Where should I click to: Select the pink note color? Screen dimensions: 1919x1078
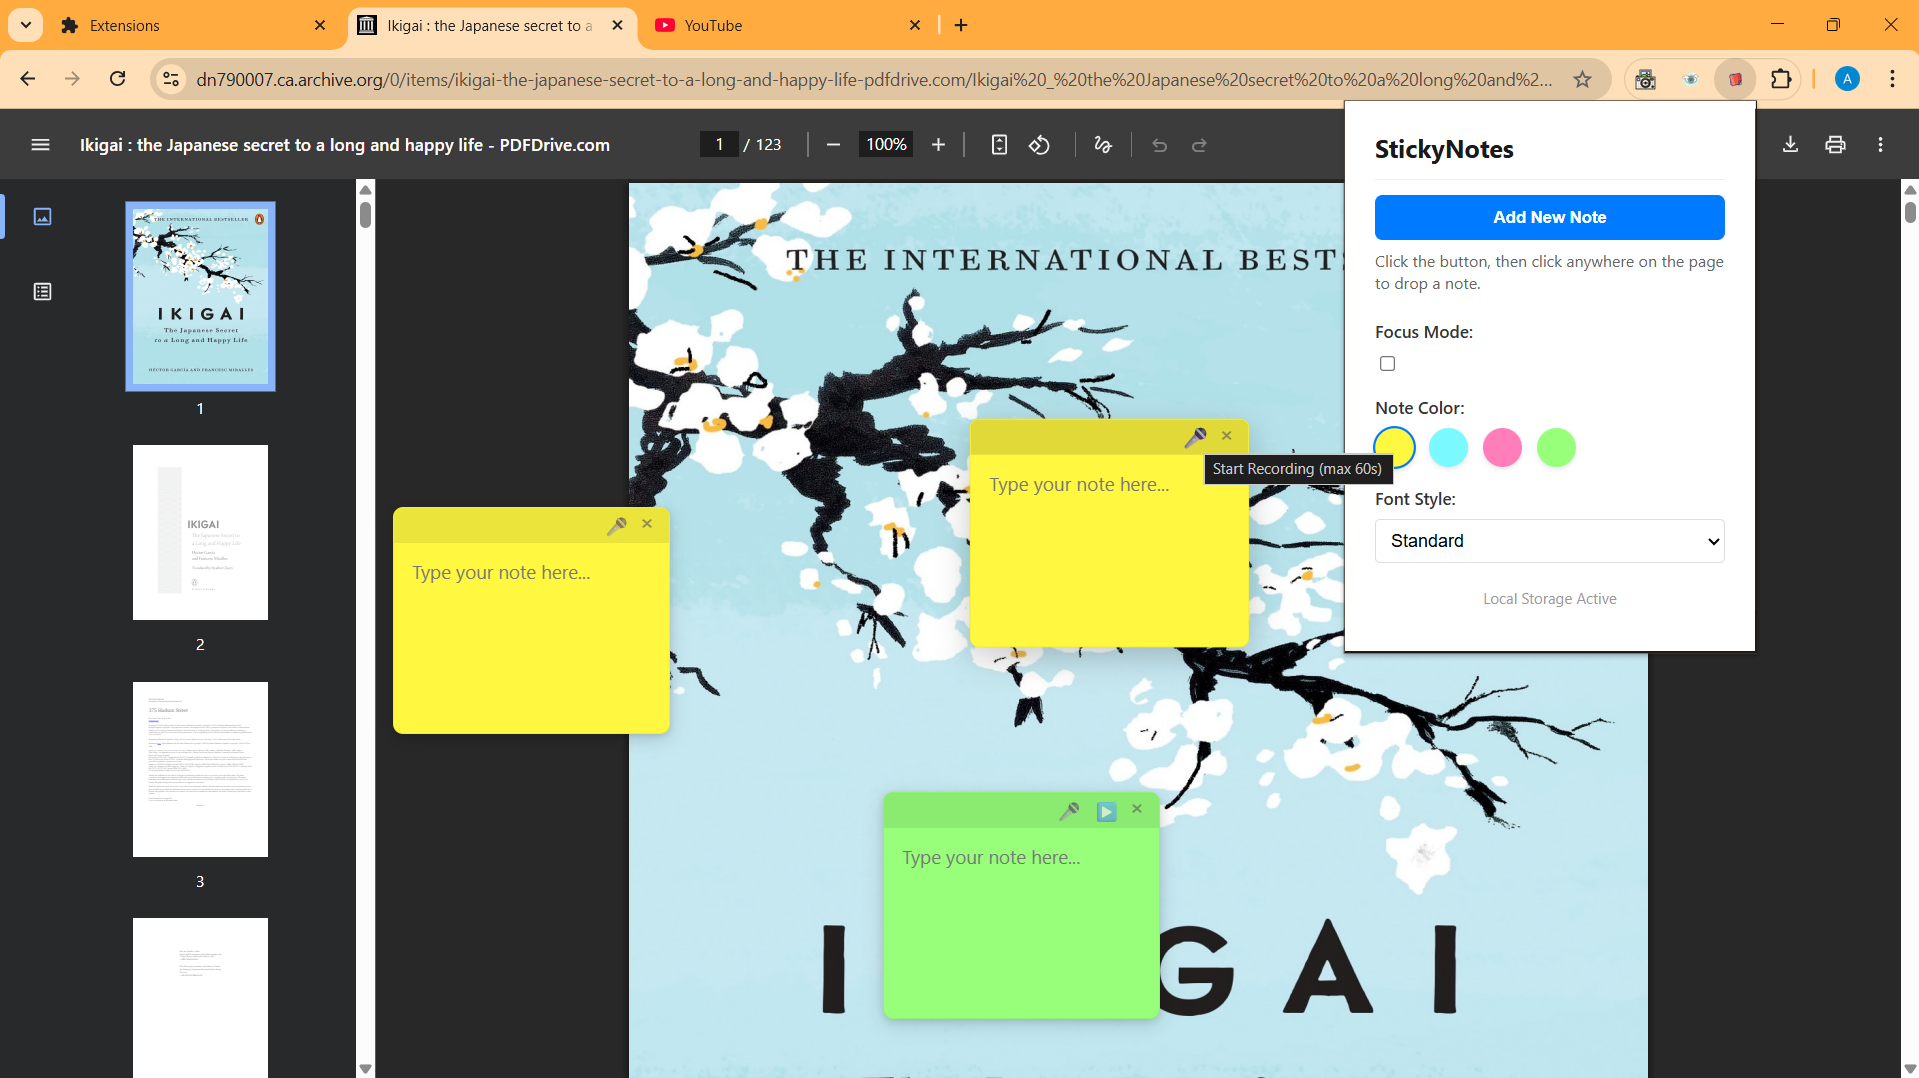[1502, 447]
